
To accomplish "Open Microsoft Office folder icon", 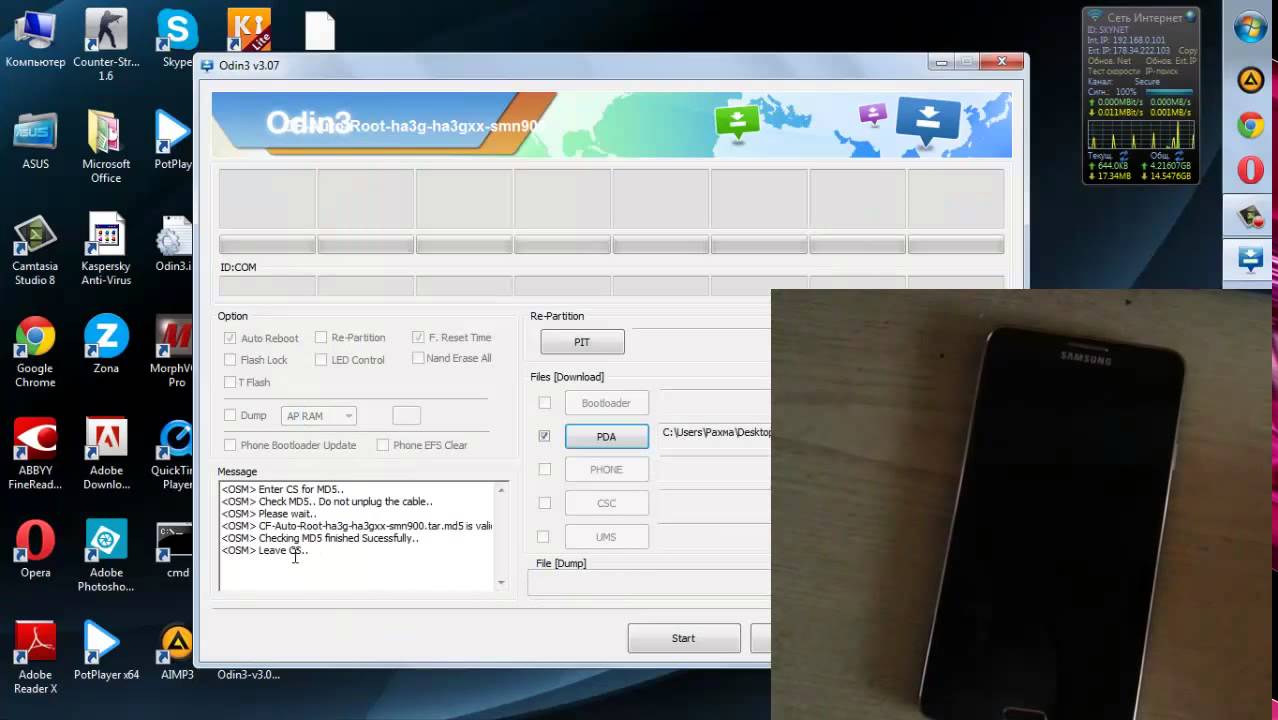I will [106, 147].
